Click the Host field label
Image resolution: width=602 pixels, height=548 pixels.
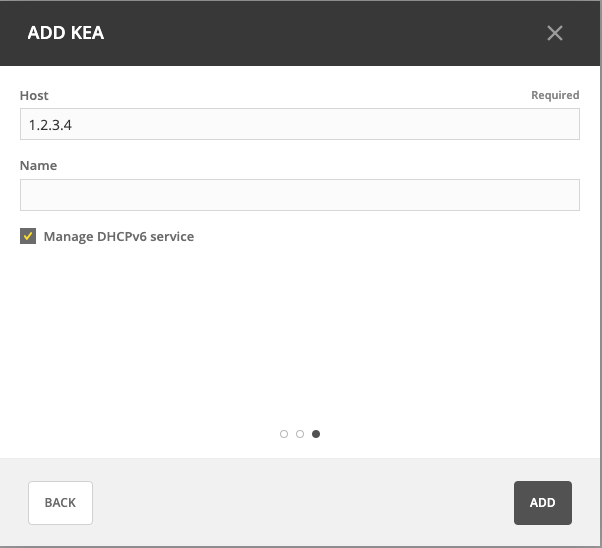pos(34,95)
